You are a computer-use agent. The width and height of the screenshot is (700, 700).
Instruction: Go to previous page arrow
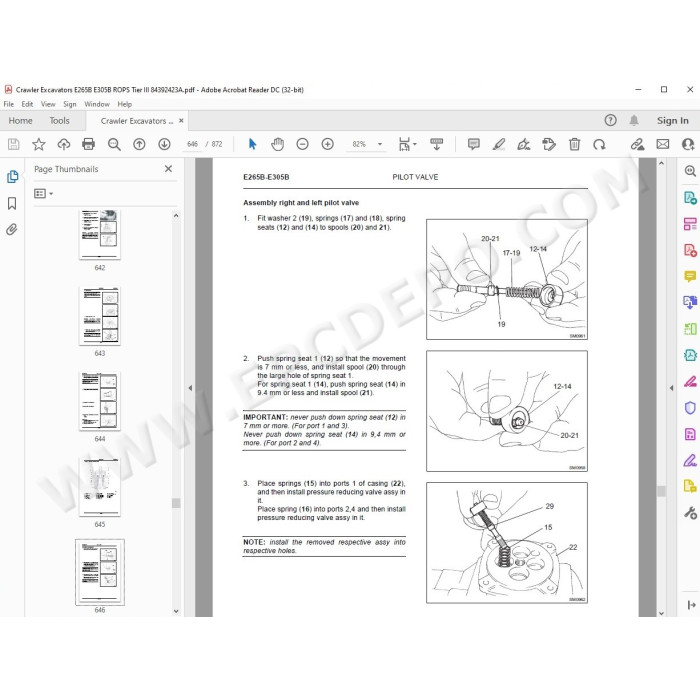(139, 144)
